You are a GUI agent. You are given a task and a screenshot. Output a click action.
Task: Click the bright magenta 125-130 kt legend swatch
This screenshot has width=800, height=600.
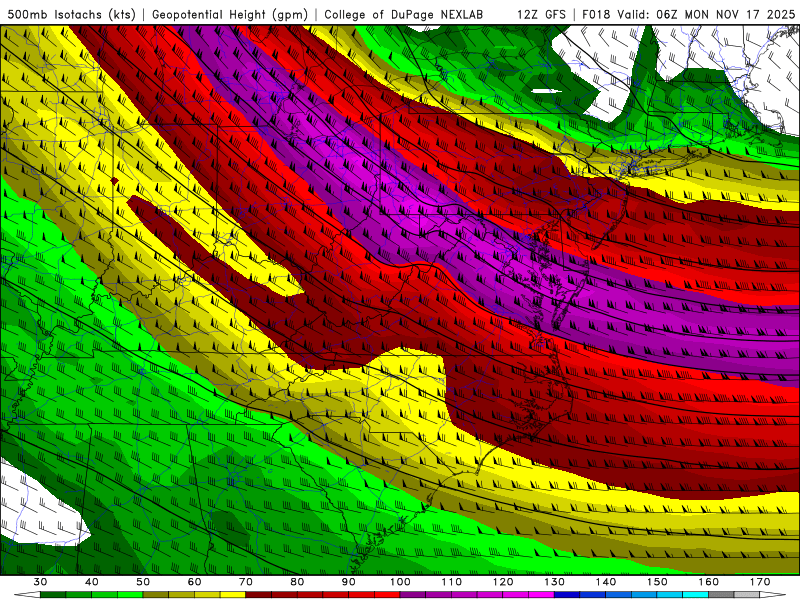click(x=541, y=595)
